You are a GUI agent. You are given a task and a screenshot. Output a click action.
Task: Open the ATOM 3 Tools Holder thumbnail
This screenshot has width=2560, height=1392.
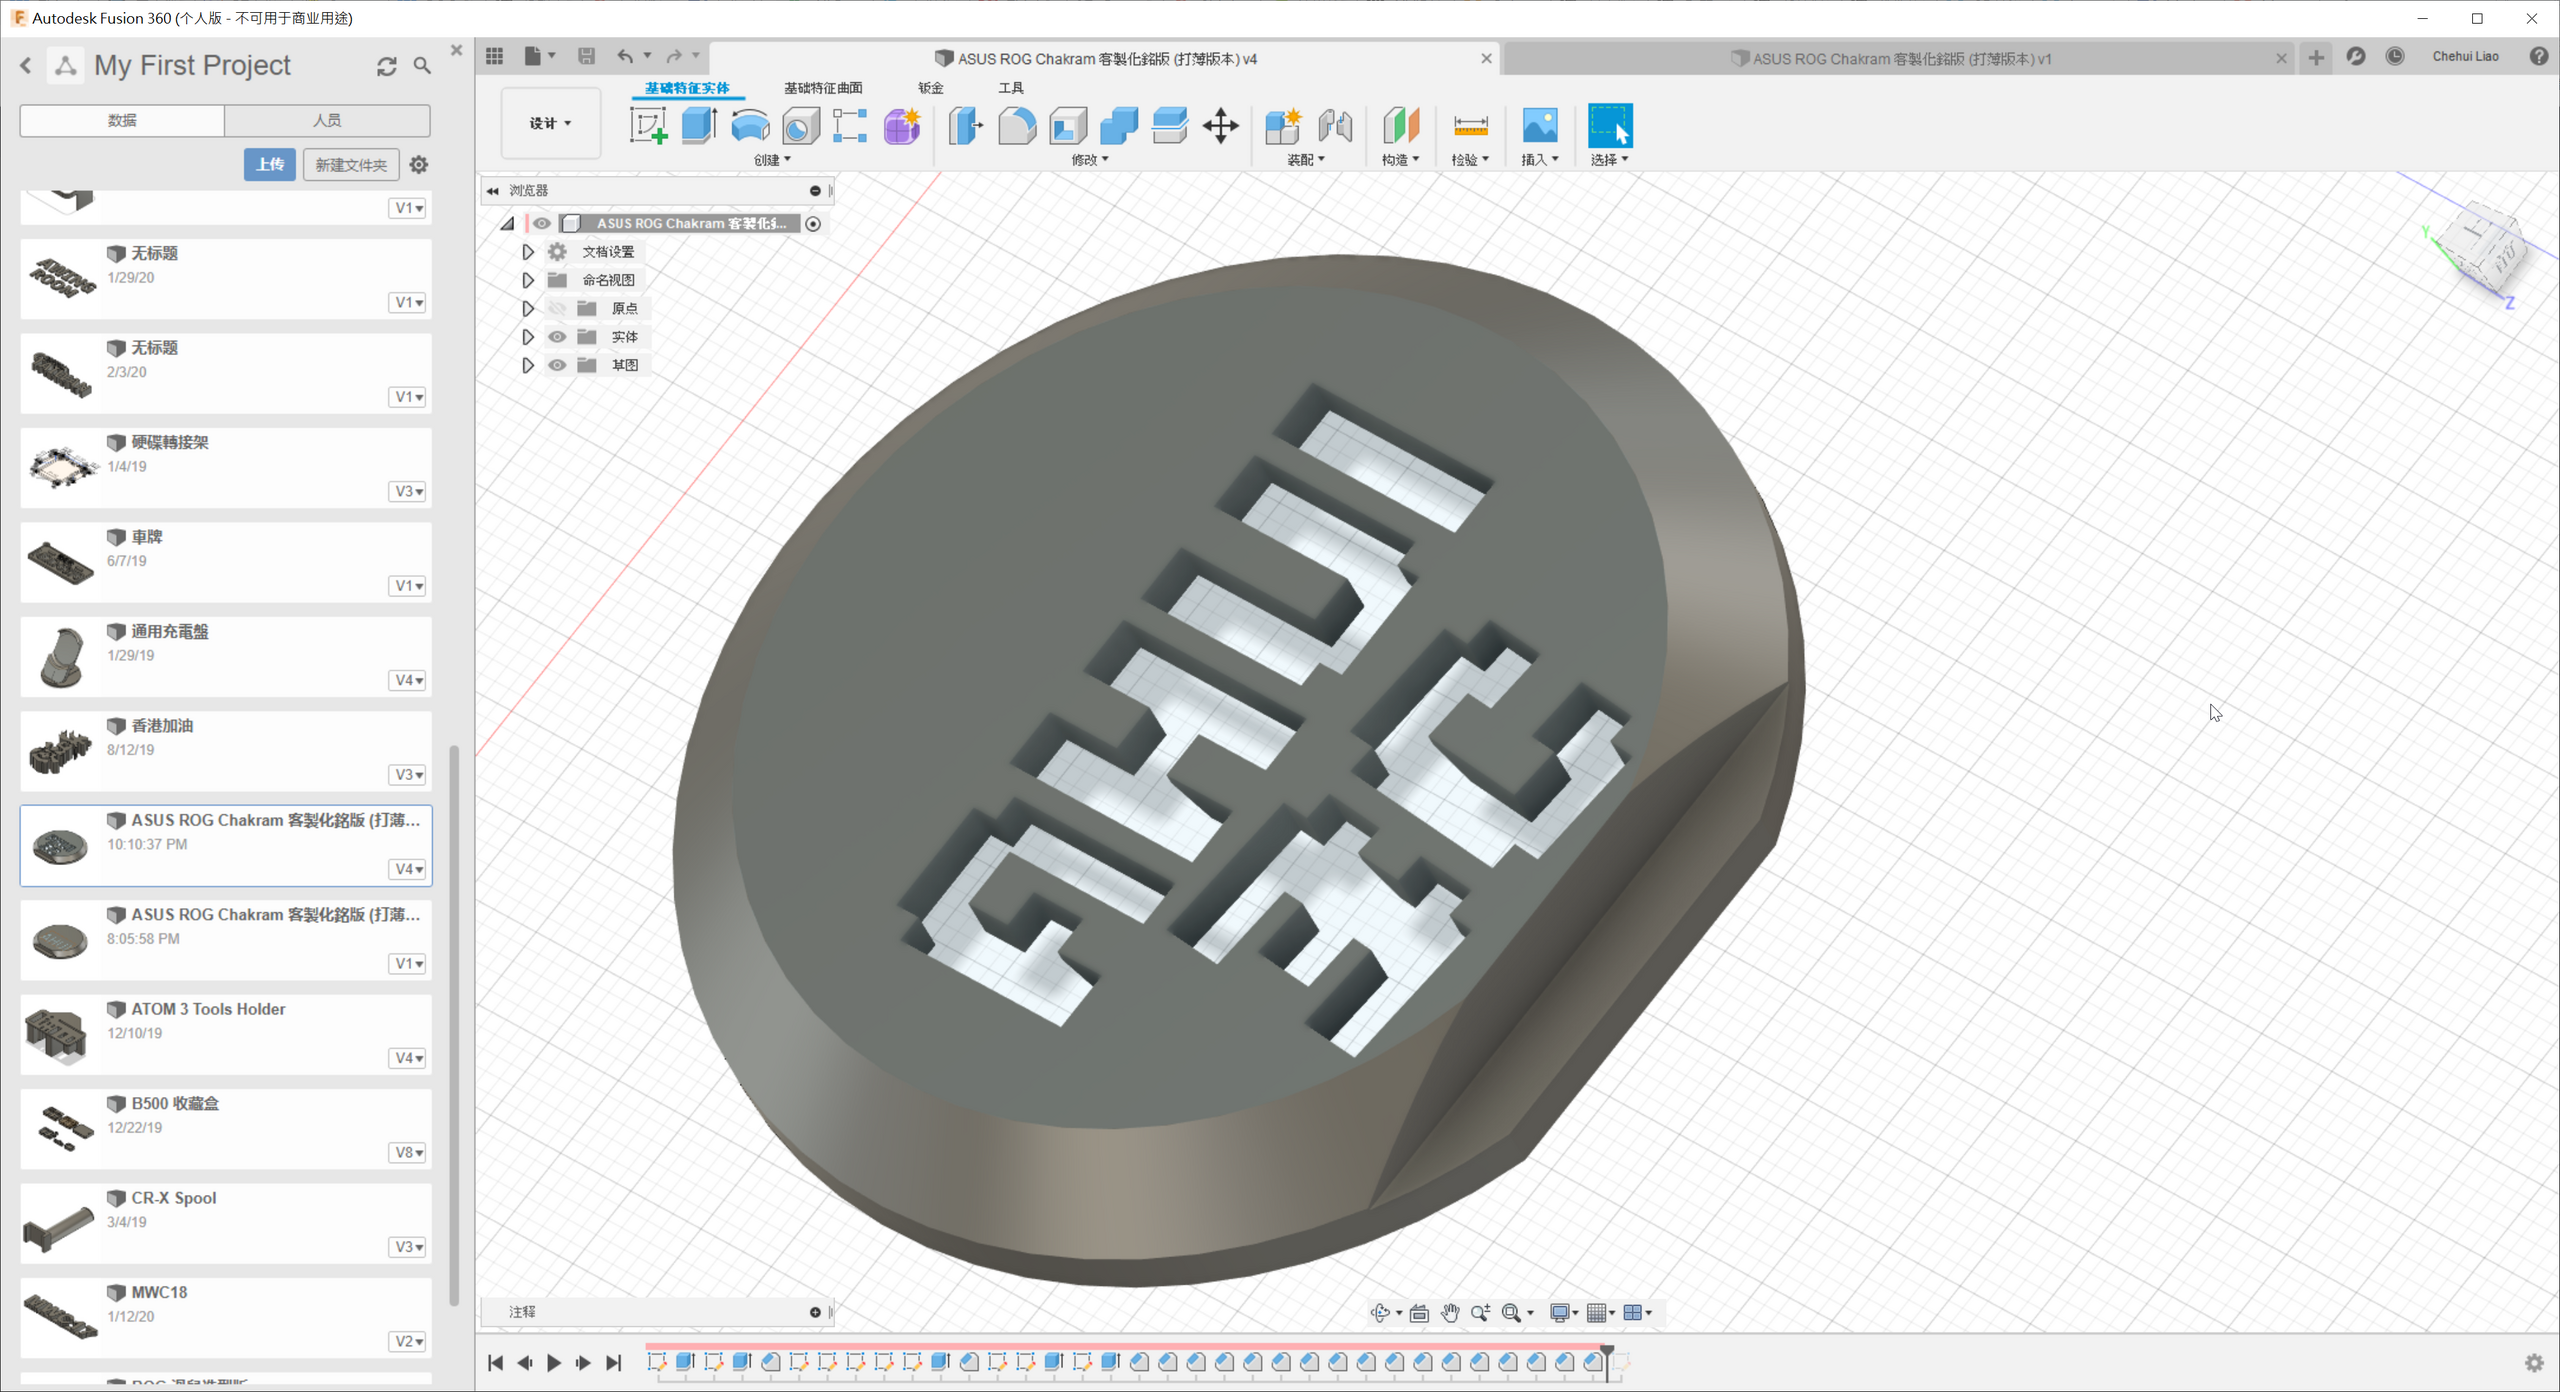click(x=58, y=1034)
